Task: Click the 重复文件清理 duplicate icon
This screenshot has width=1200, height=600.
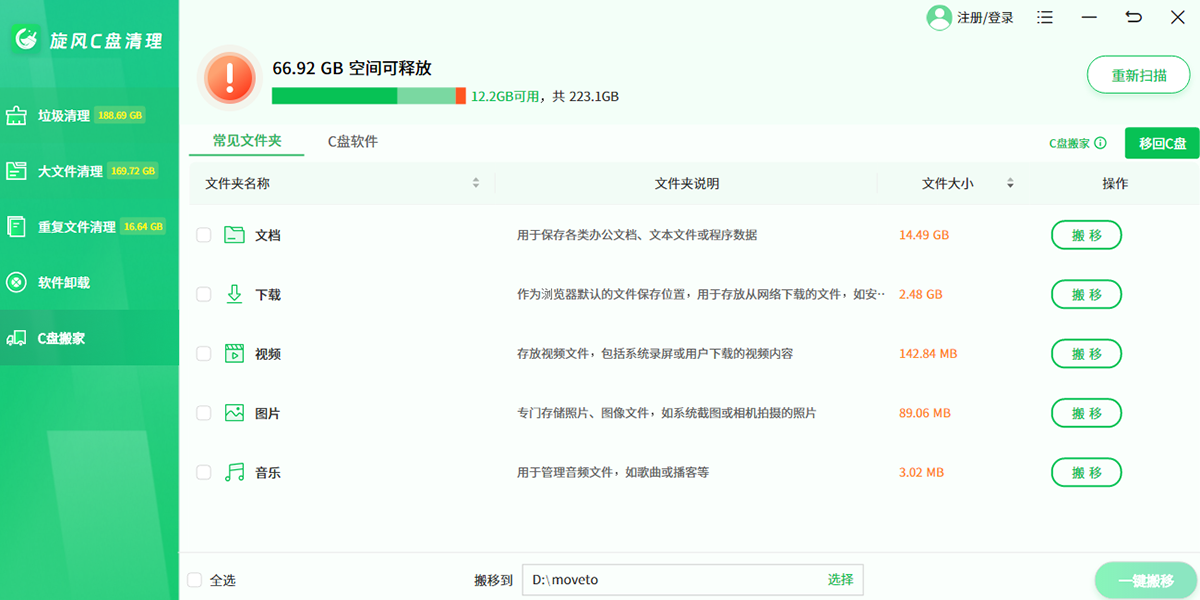Action: click(16, 227)
